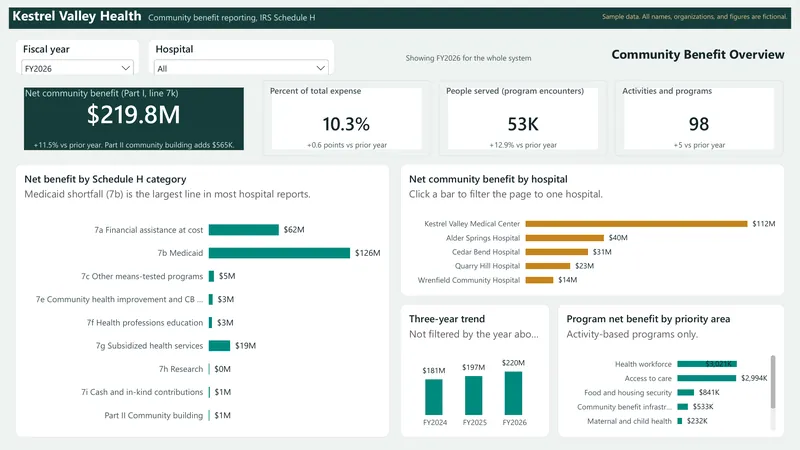The height and width of the screenshot is (450, 800).
Task: Click 'Program net benefit by priority area' title
Action: pyautogui.click(x=648, y=319)
